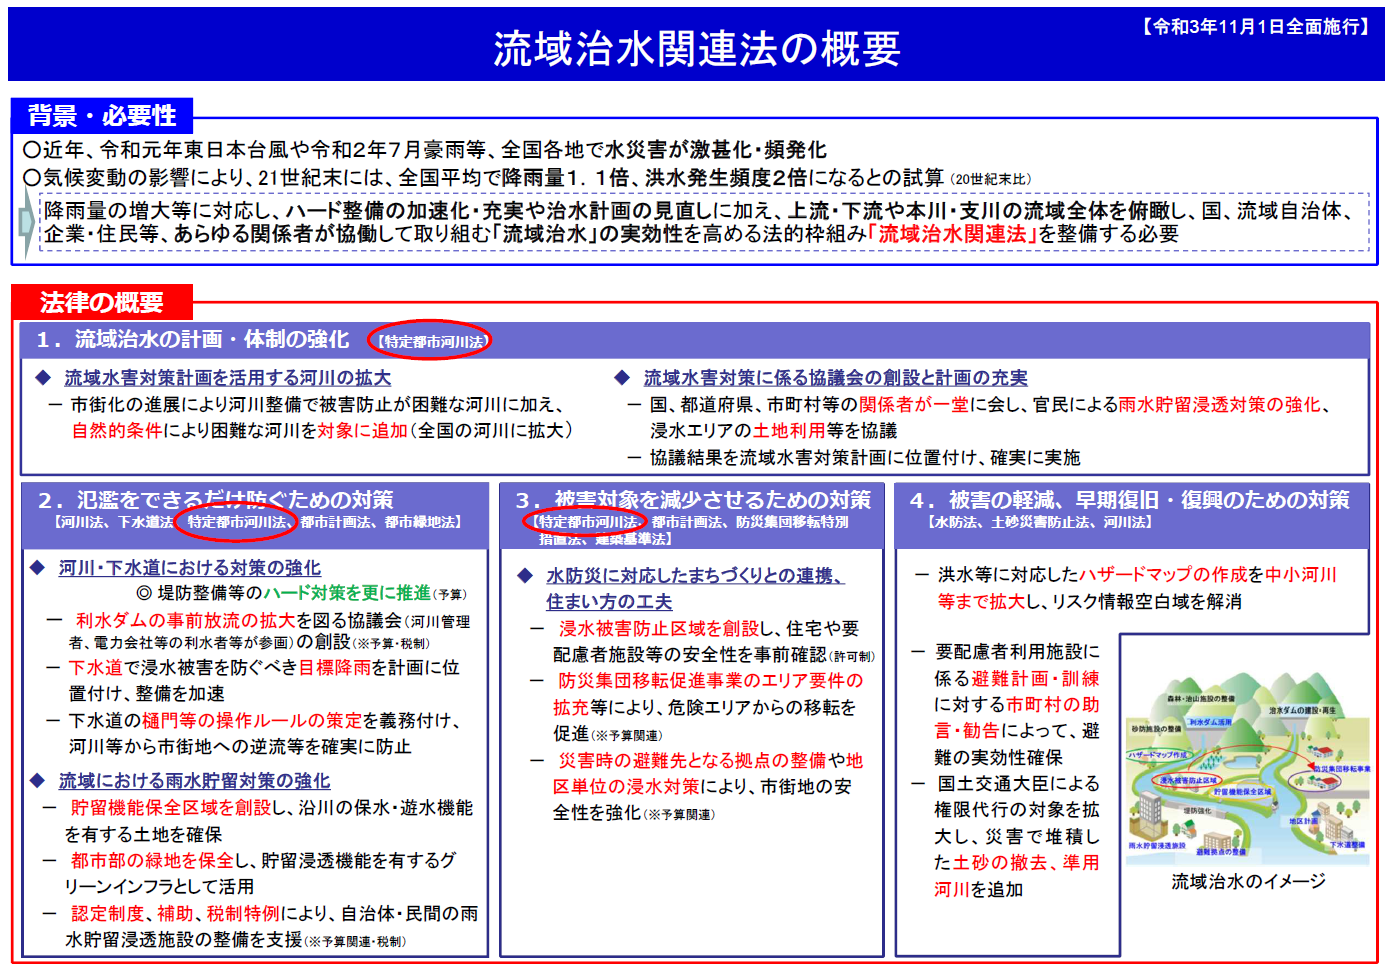Click the map label 砂防施設の整備
This screenshot has width=1396, height=978.
[1156, 729]
